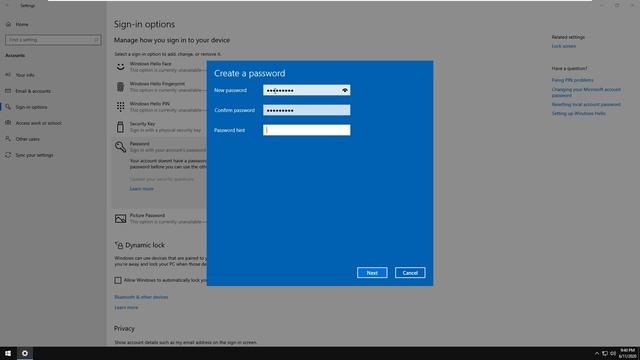
Task: Click the network icon in system tray
Action: click(x=605, y=353)
